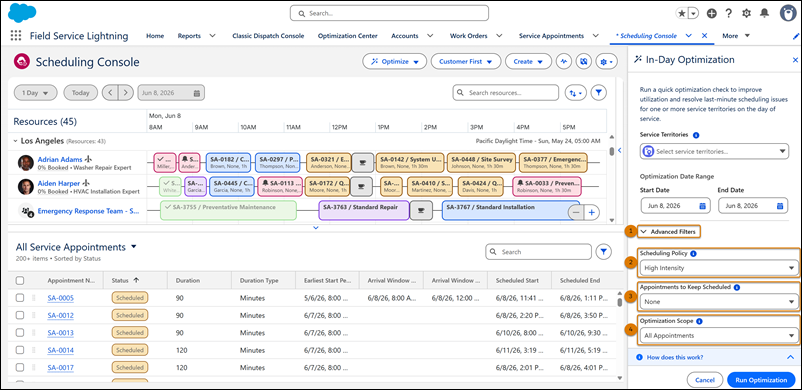Open the Help question mark icon
The height and width of the screenshot is (390, 802).
click(x=729, y=14)
